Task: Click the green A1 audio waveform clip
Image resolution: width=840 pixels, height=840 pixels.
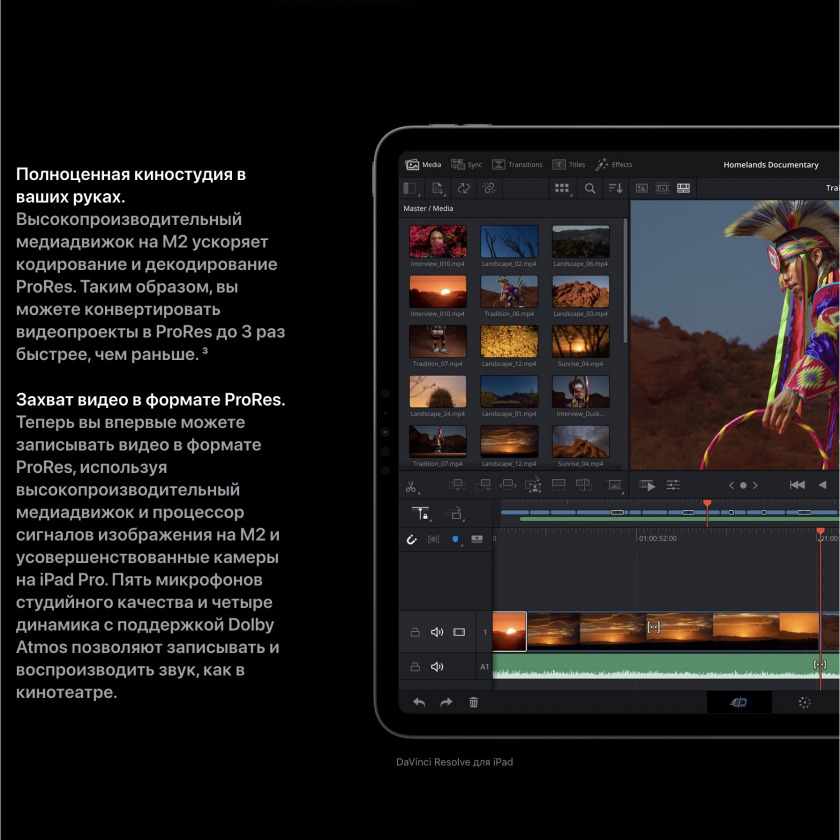Action: point(665,666)
